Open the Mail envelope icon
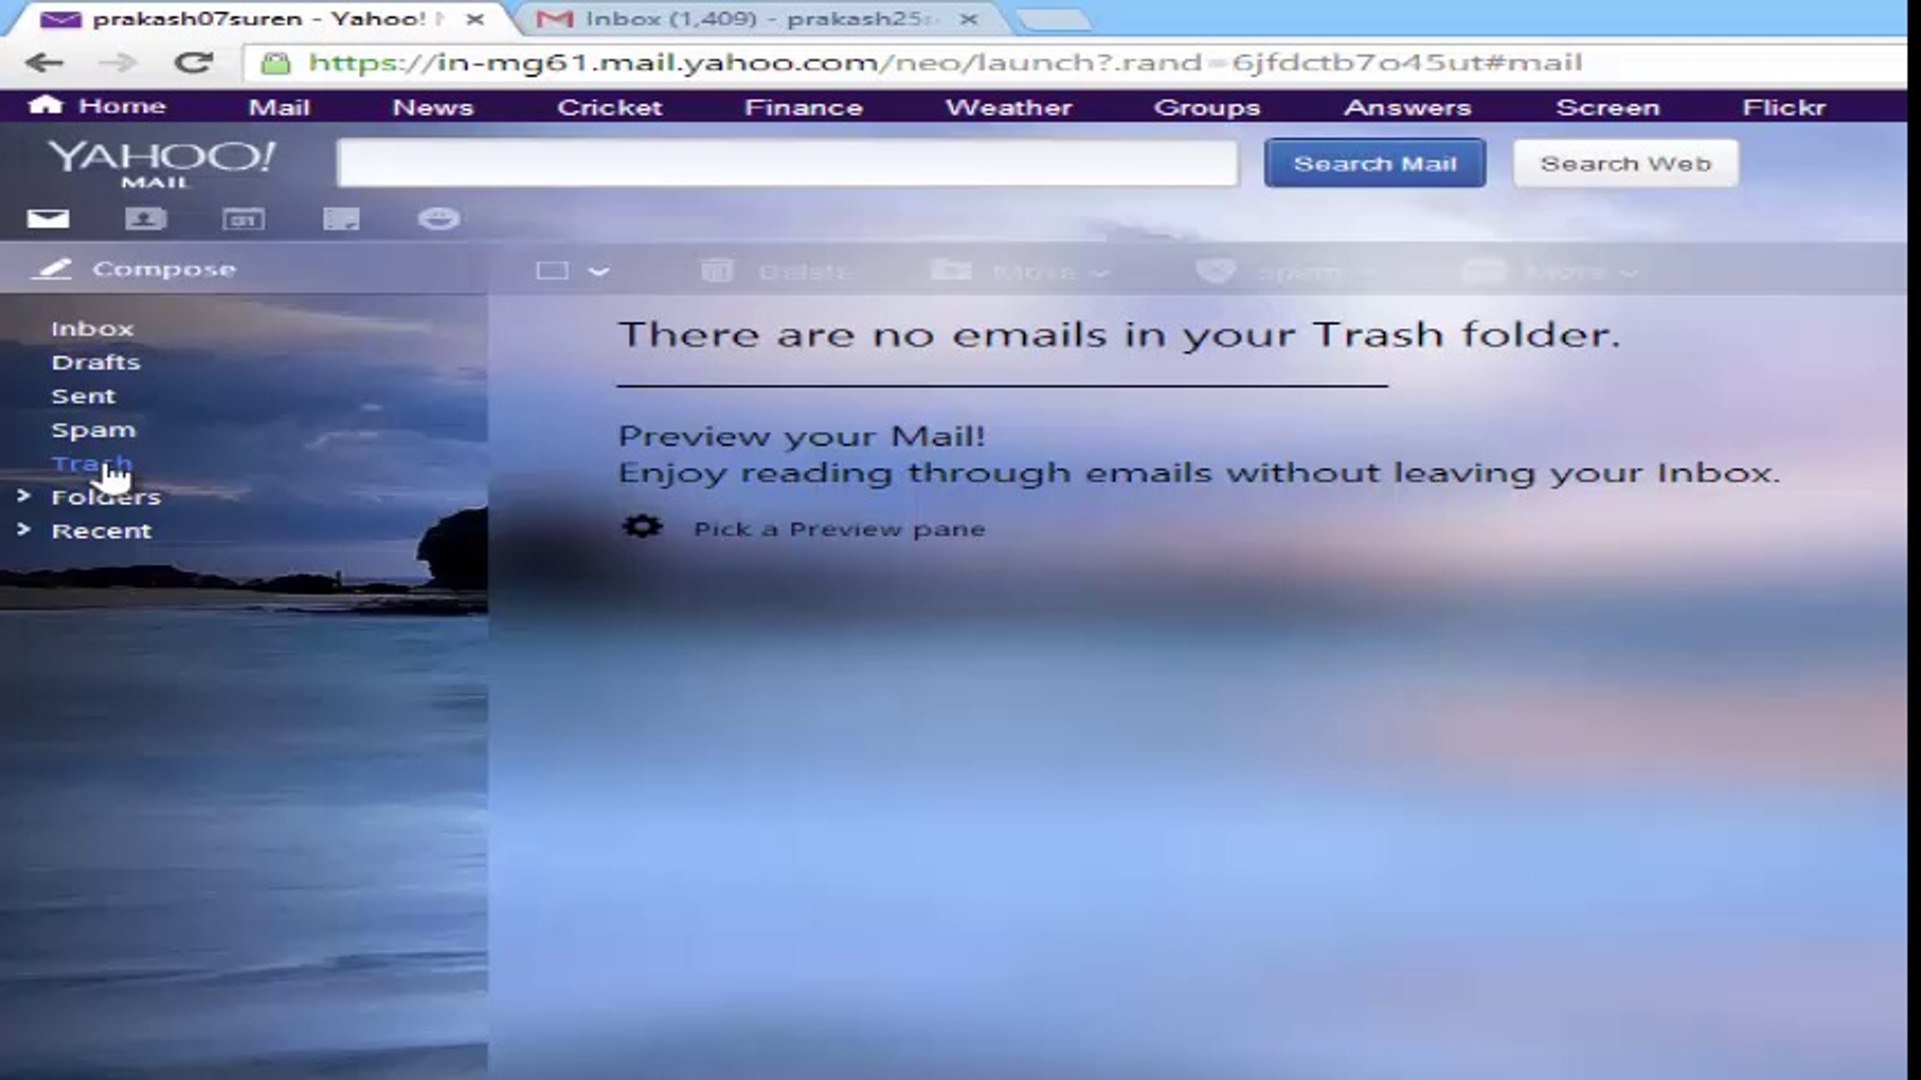 [x=48, y=219]
